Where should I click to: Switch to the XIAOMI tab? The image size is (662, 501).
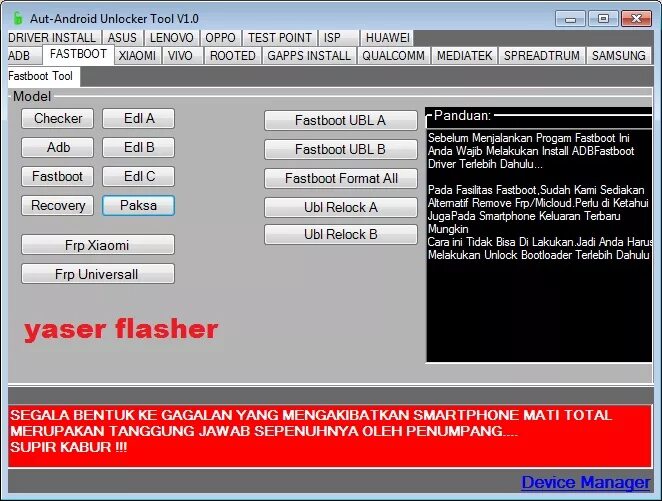coord(137,56)
